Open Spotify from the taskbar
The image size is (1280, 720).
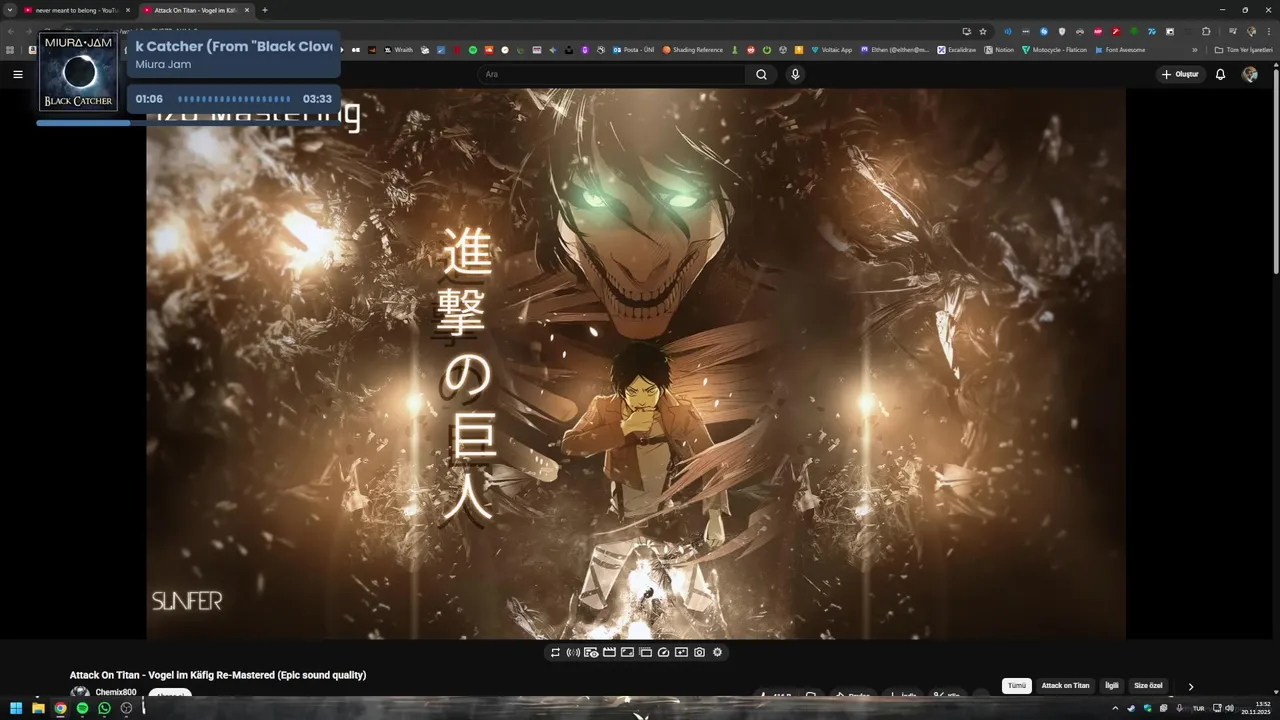point(82,708)
